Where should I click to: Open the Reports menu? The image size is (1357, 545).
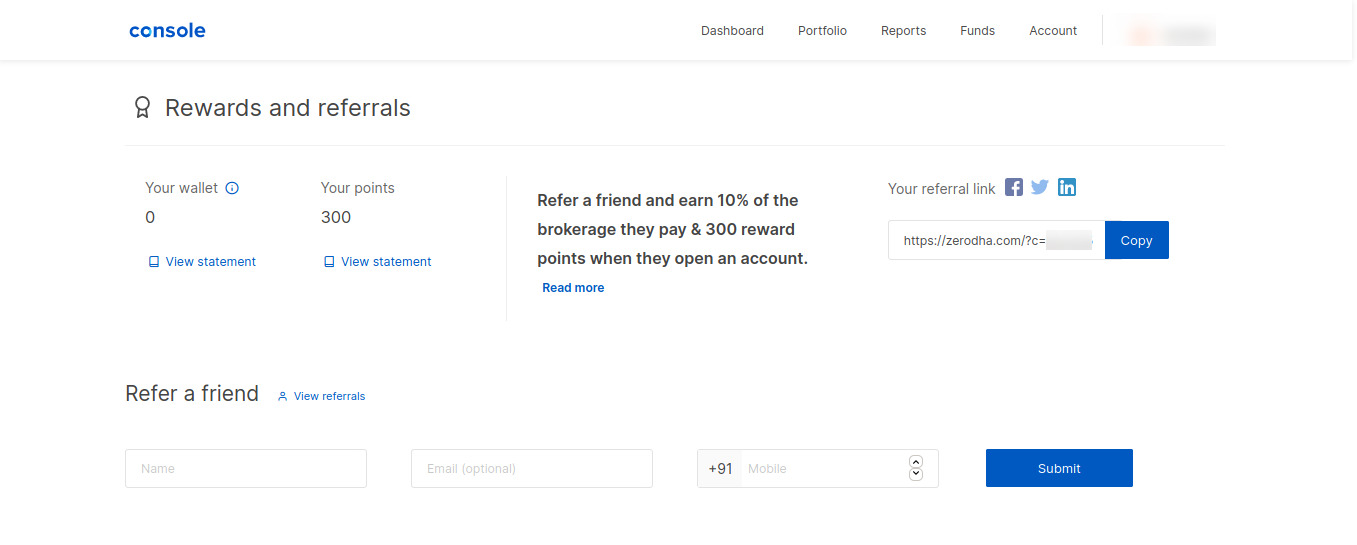point(903,31)
